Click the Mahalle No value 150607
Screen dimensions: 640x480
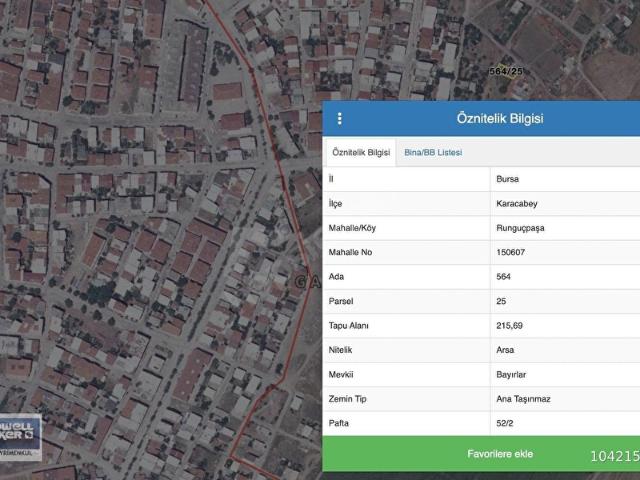(513, 252)
